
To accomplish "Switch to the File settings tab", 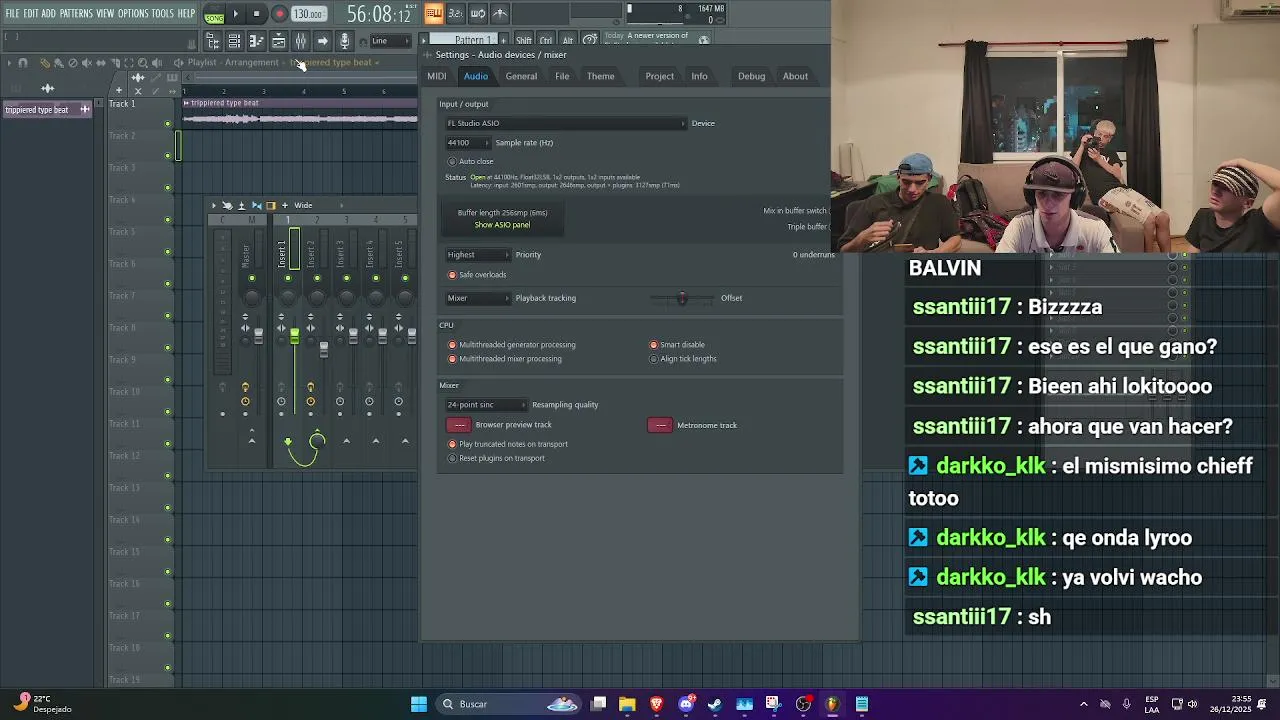I will click(562, 76).
